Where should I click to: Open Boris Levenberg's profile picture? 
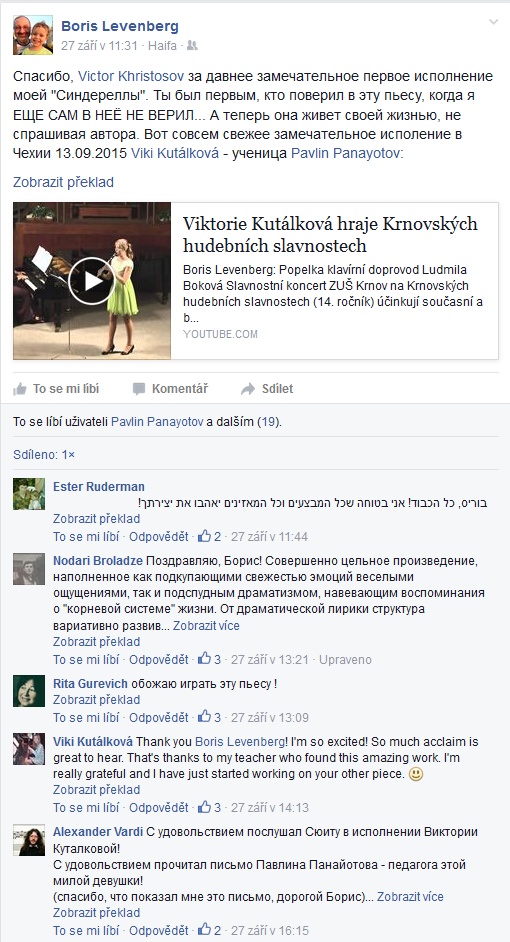tap(33, 35)
